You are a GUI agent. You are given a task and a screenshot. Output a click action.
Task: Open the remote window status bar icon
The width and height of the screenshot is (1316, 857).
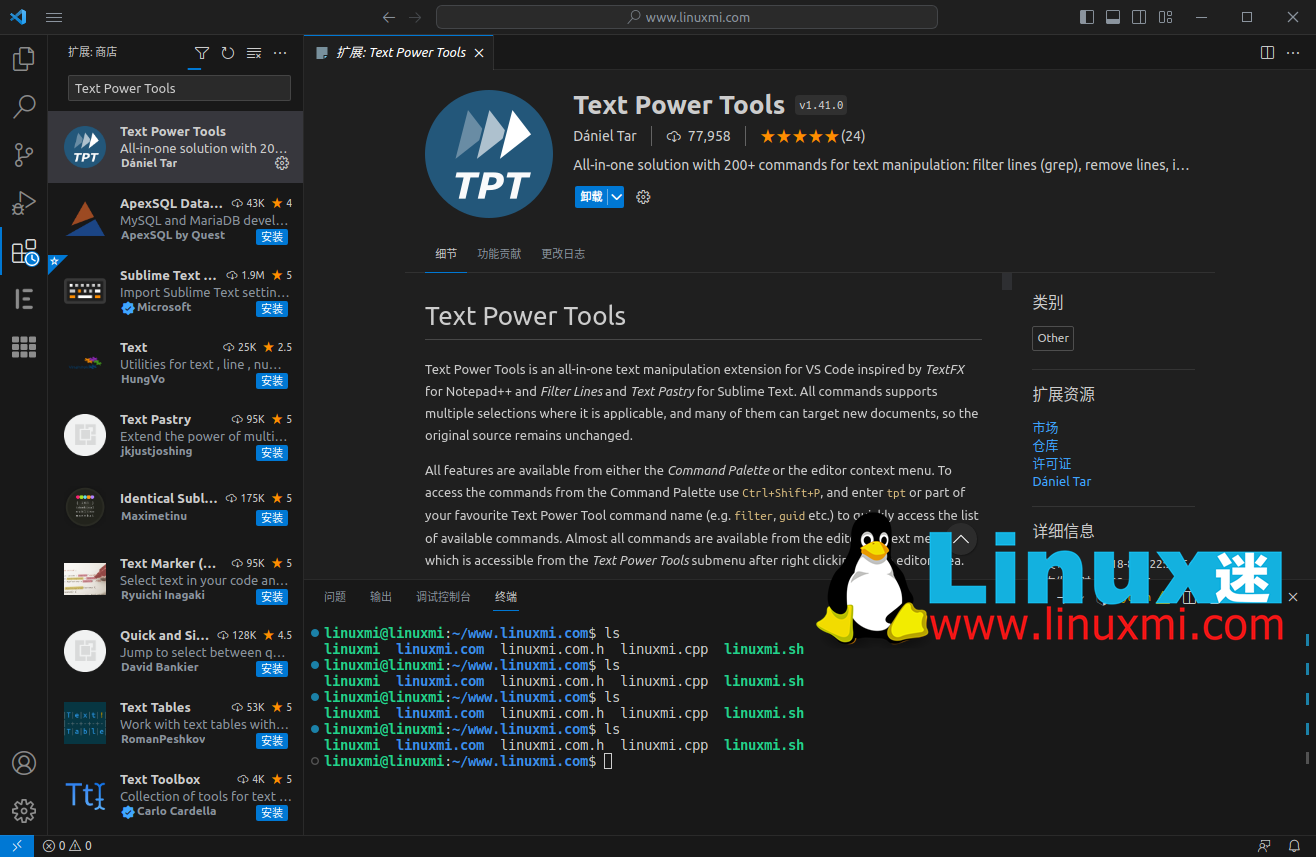point(17,846)
